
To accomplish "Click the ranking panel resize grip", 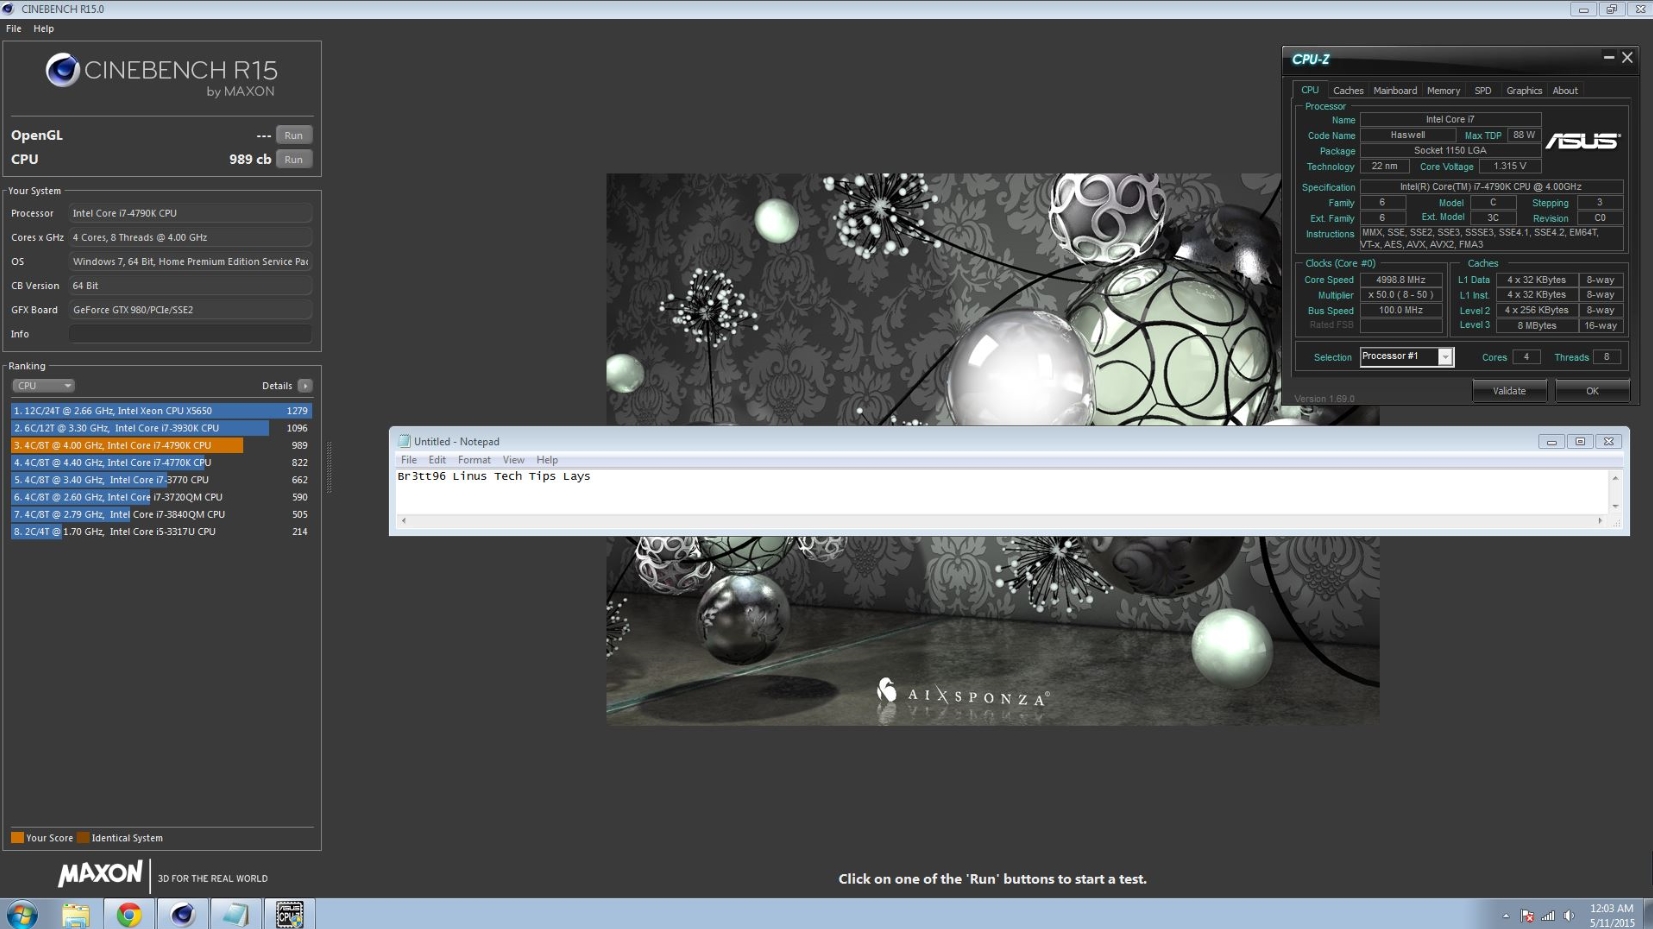I will (x=328, y=467).
